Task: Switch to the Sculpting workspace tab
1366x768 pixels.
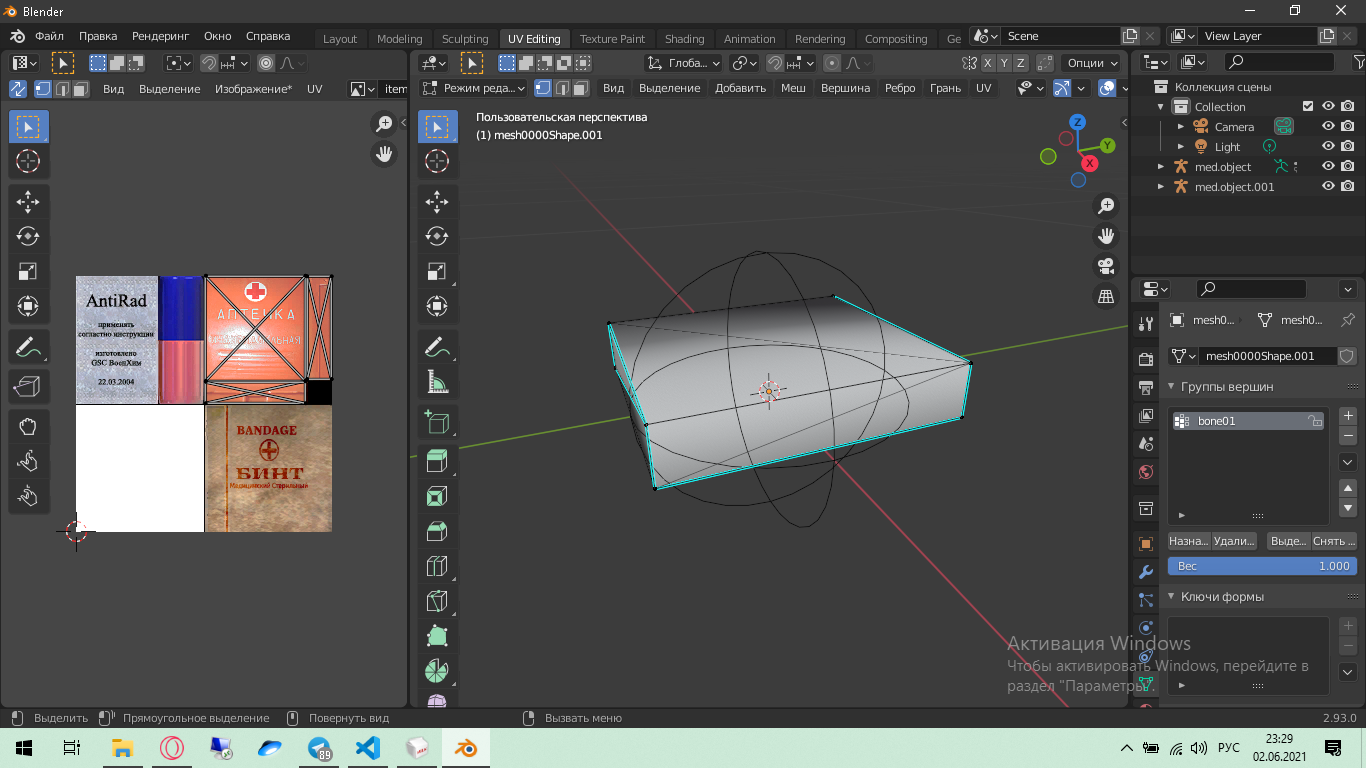Action: click(x=465, y=39)
